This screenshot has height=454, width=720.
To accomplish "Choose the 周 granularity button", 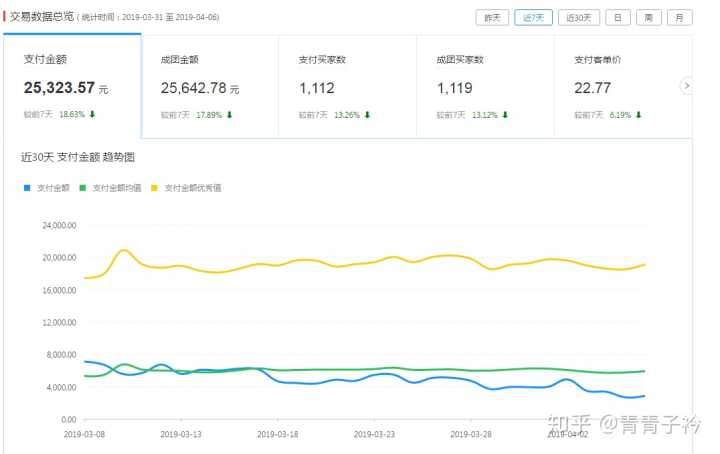I will [x=649, y=17].
